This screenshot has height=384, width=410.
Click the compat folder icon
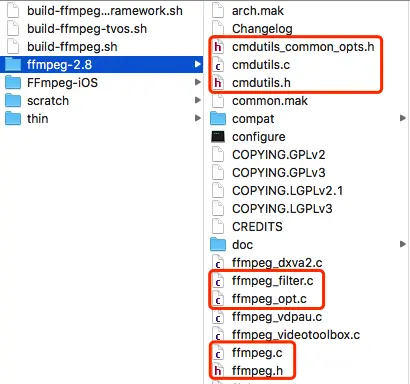(218, 119)
